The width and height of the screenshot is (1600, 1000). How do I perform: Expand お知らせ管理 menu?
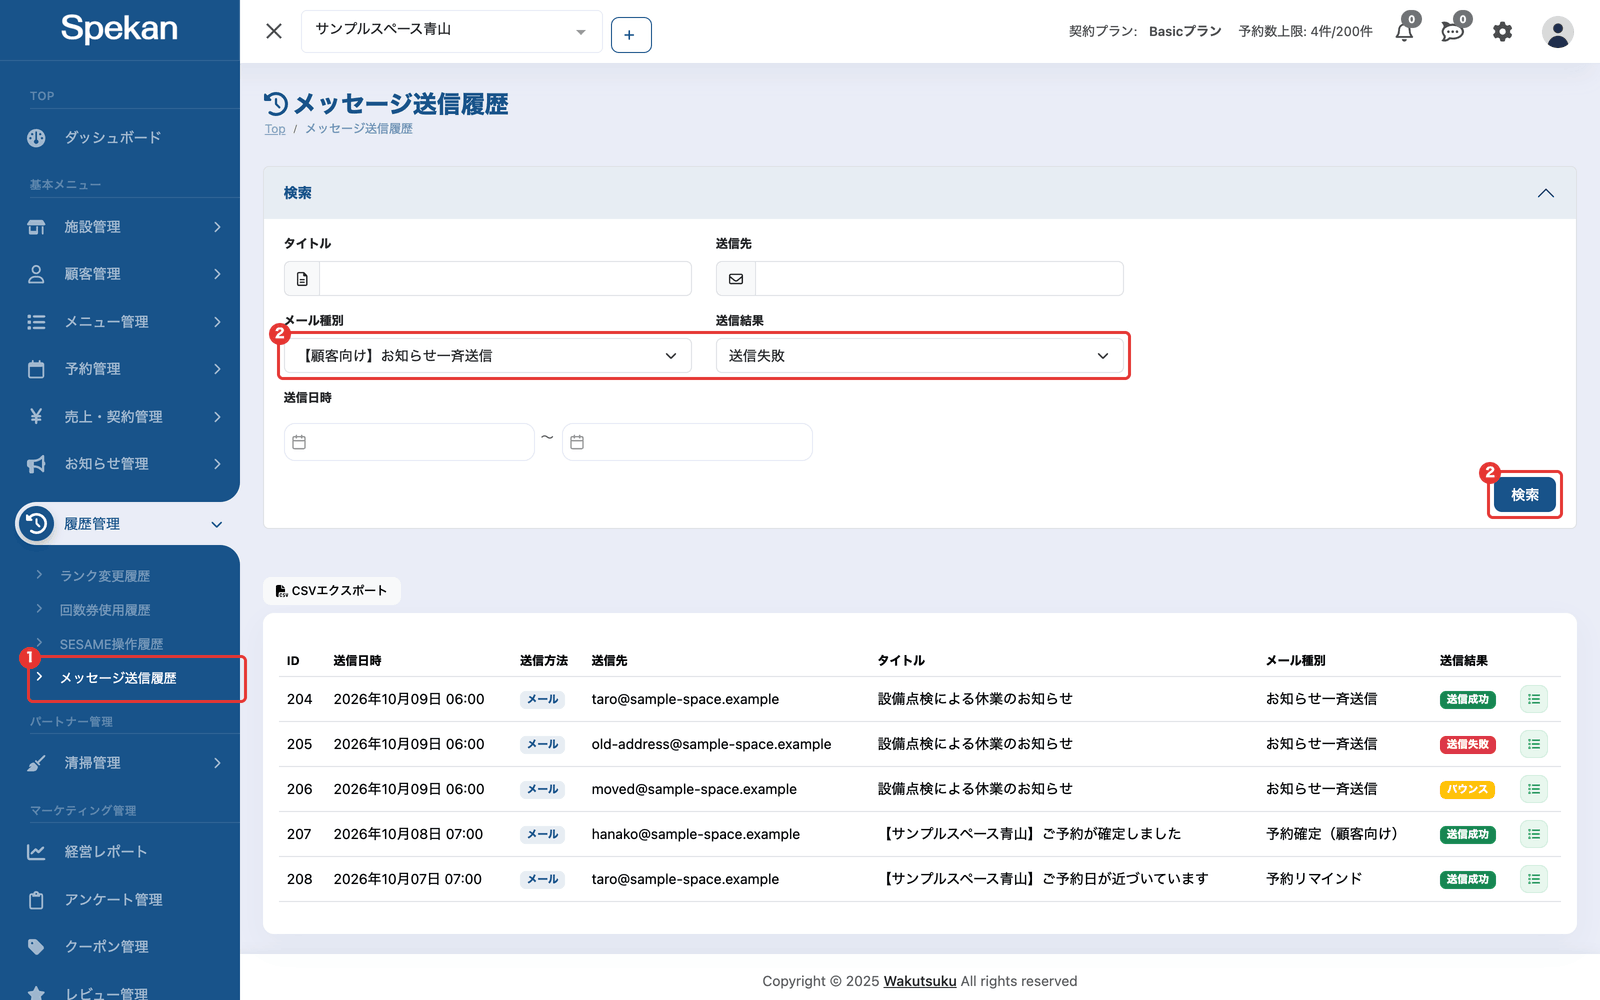[120, 464]
